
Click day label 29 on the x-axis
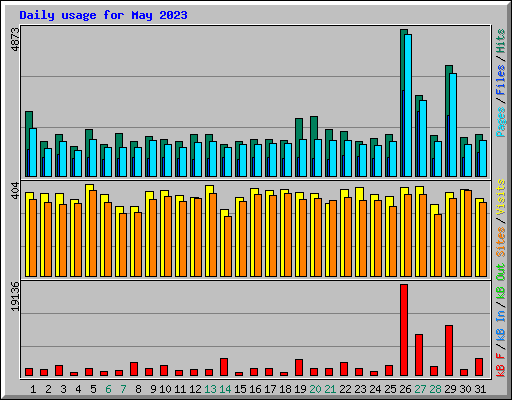click(x=450, y=389)
